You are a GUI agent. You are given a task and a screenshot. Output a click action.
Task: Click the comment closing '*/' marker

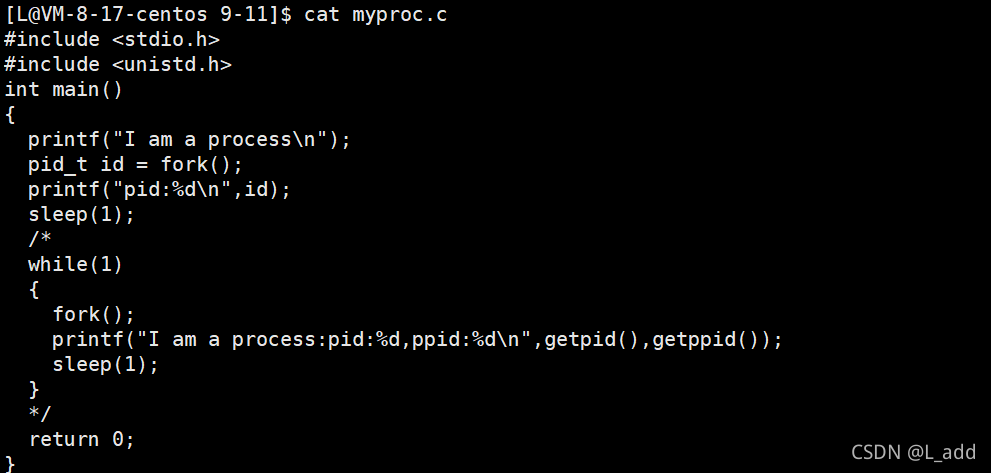pos(39,414)
